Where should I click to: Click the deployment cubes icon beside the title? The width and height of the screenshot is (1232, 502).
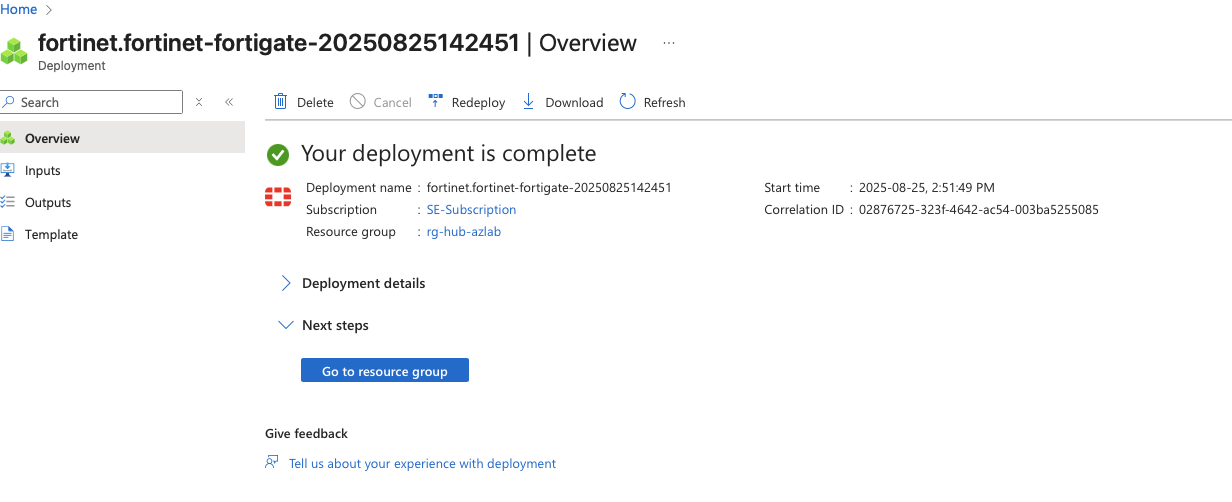coord(14,50)
